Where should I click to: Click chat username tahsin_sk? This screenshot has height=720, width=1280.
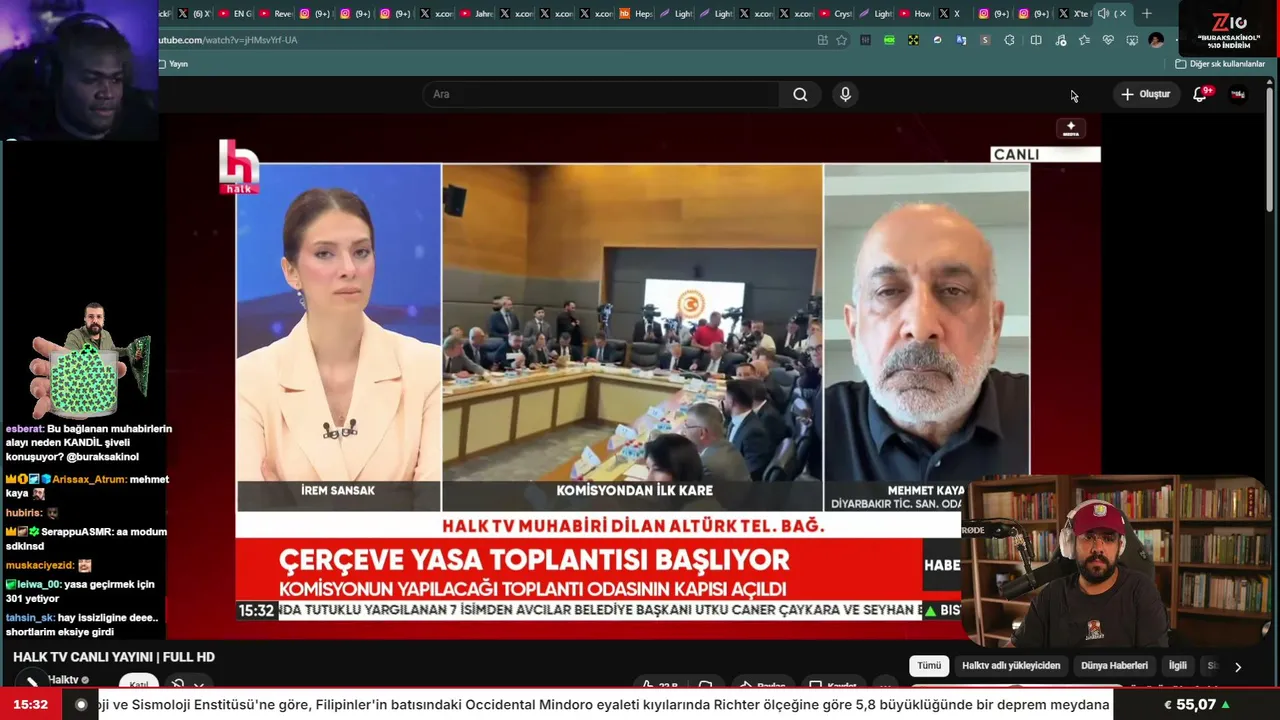tap(29, 618)
